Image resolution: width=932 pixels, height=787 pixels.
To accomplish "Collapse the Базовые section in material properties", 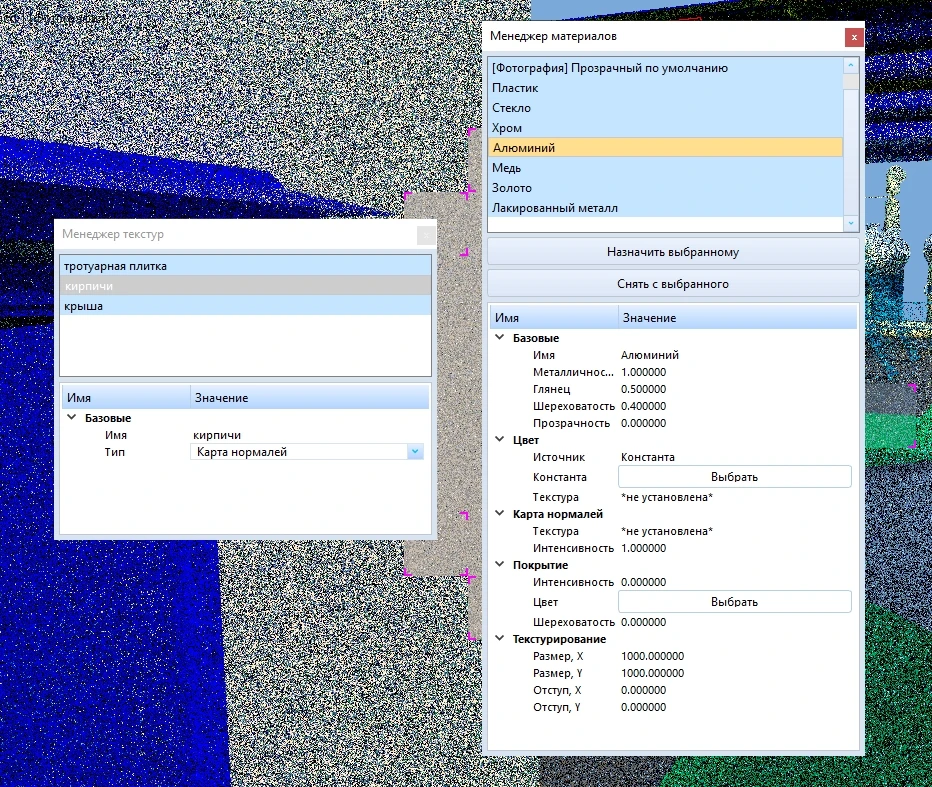I will (500, 338).
